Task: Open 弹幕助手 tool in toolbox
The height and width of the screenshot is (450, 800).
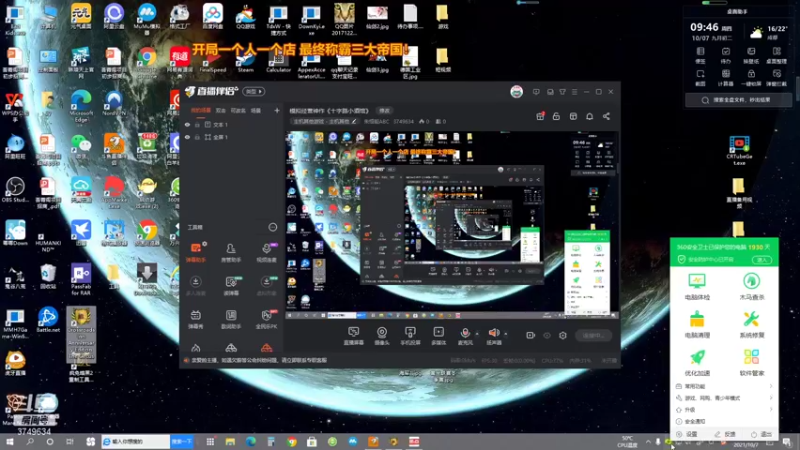Action: click(195, 252)
